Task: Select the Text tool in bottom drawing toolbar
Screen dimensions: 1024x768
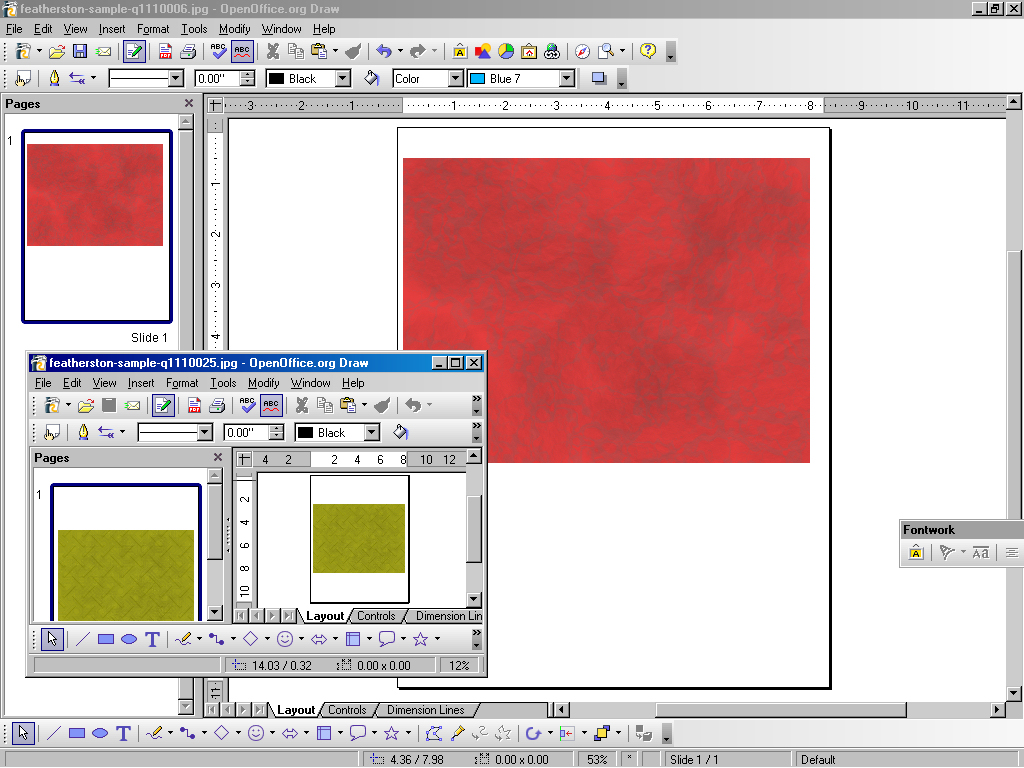Action: pyautogui.click(x=123, y=734)
